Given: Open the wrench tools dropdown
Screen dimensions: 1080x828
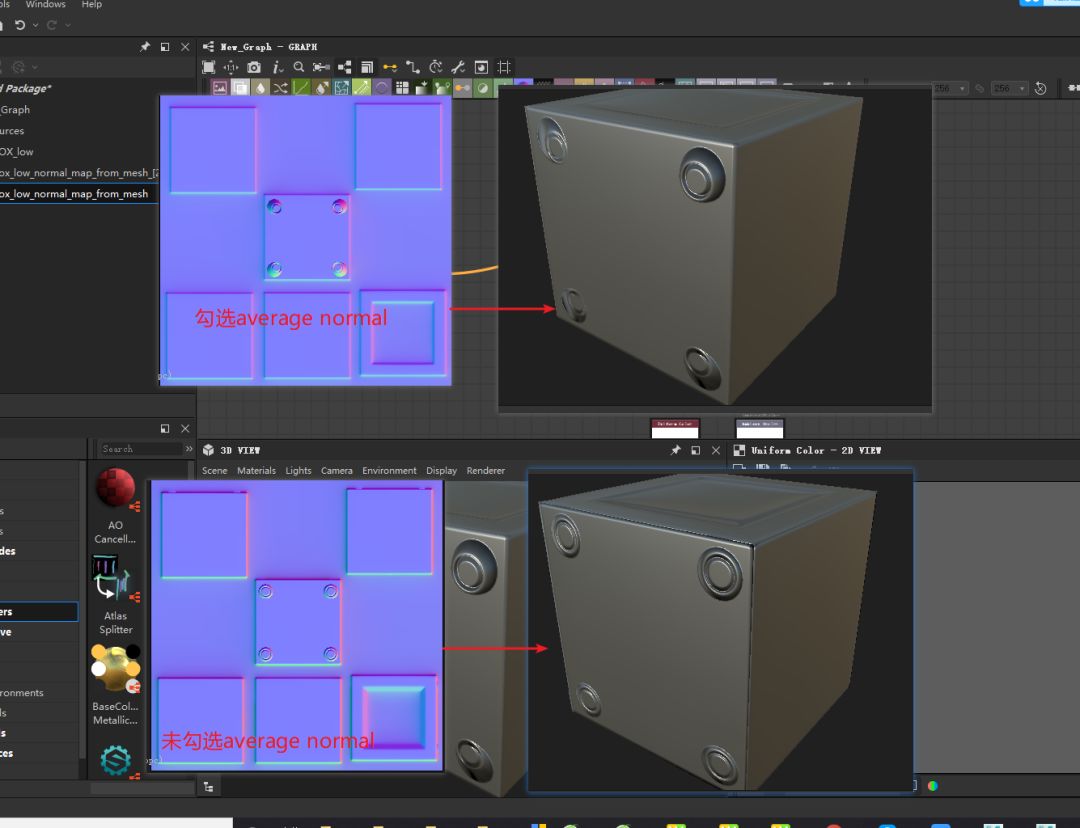Looking at the screenshot, I should point(458,67).
